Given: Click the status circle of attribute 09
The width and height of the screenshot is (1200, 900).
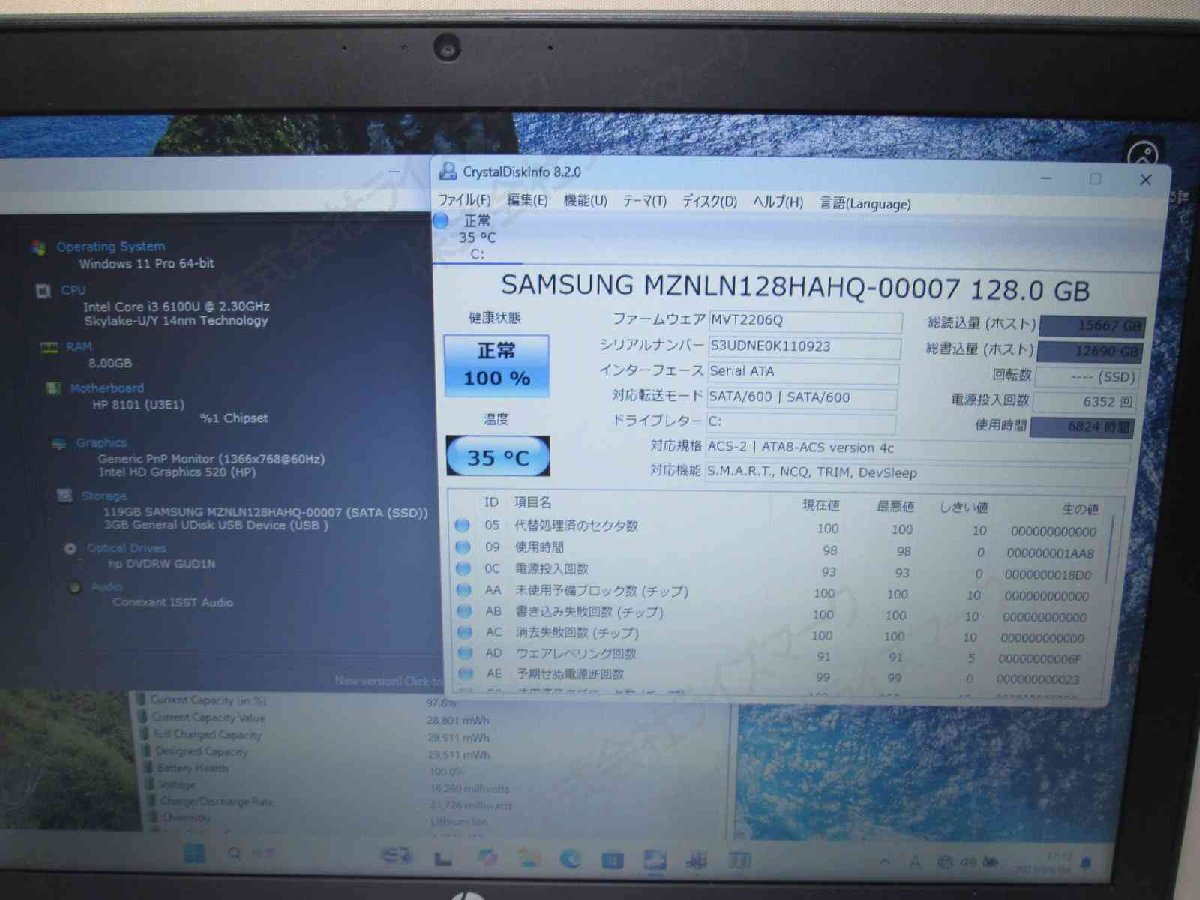Looking at the screenshot, I should click(462, 548).
